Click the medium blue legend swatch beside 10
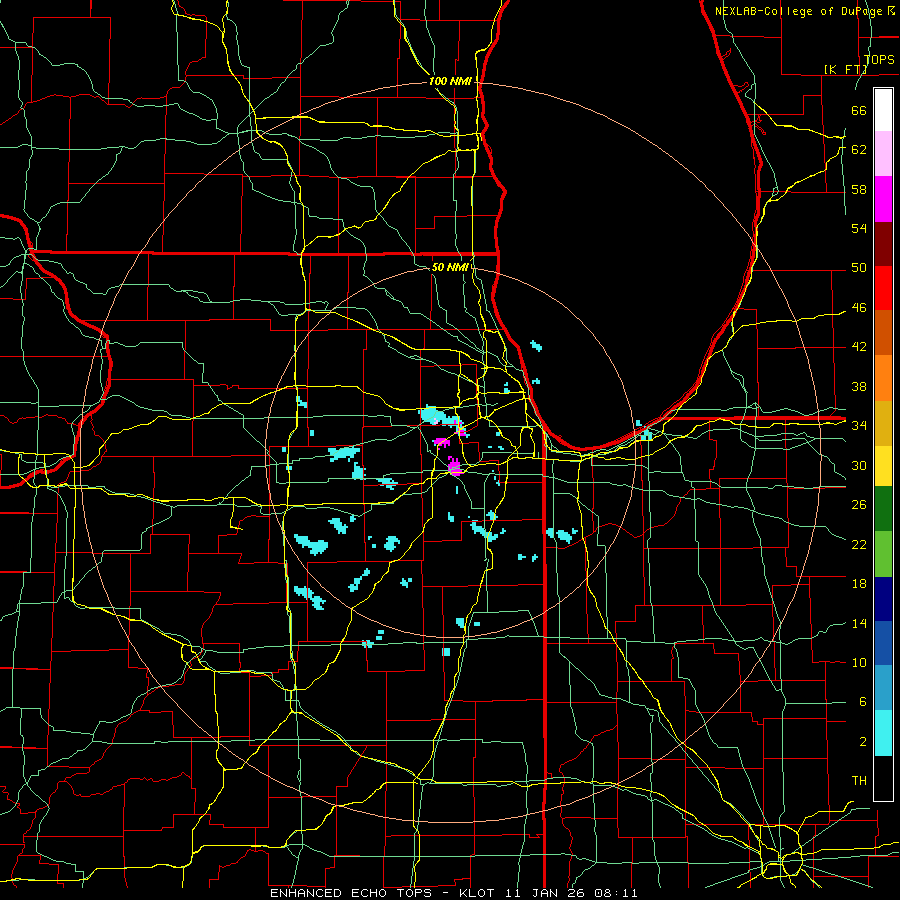Screen dimensions: 900x900 tap(883, 643)
